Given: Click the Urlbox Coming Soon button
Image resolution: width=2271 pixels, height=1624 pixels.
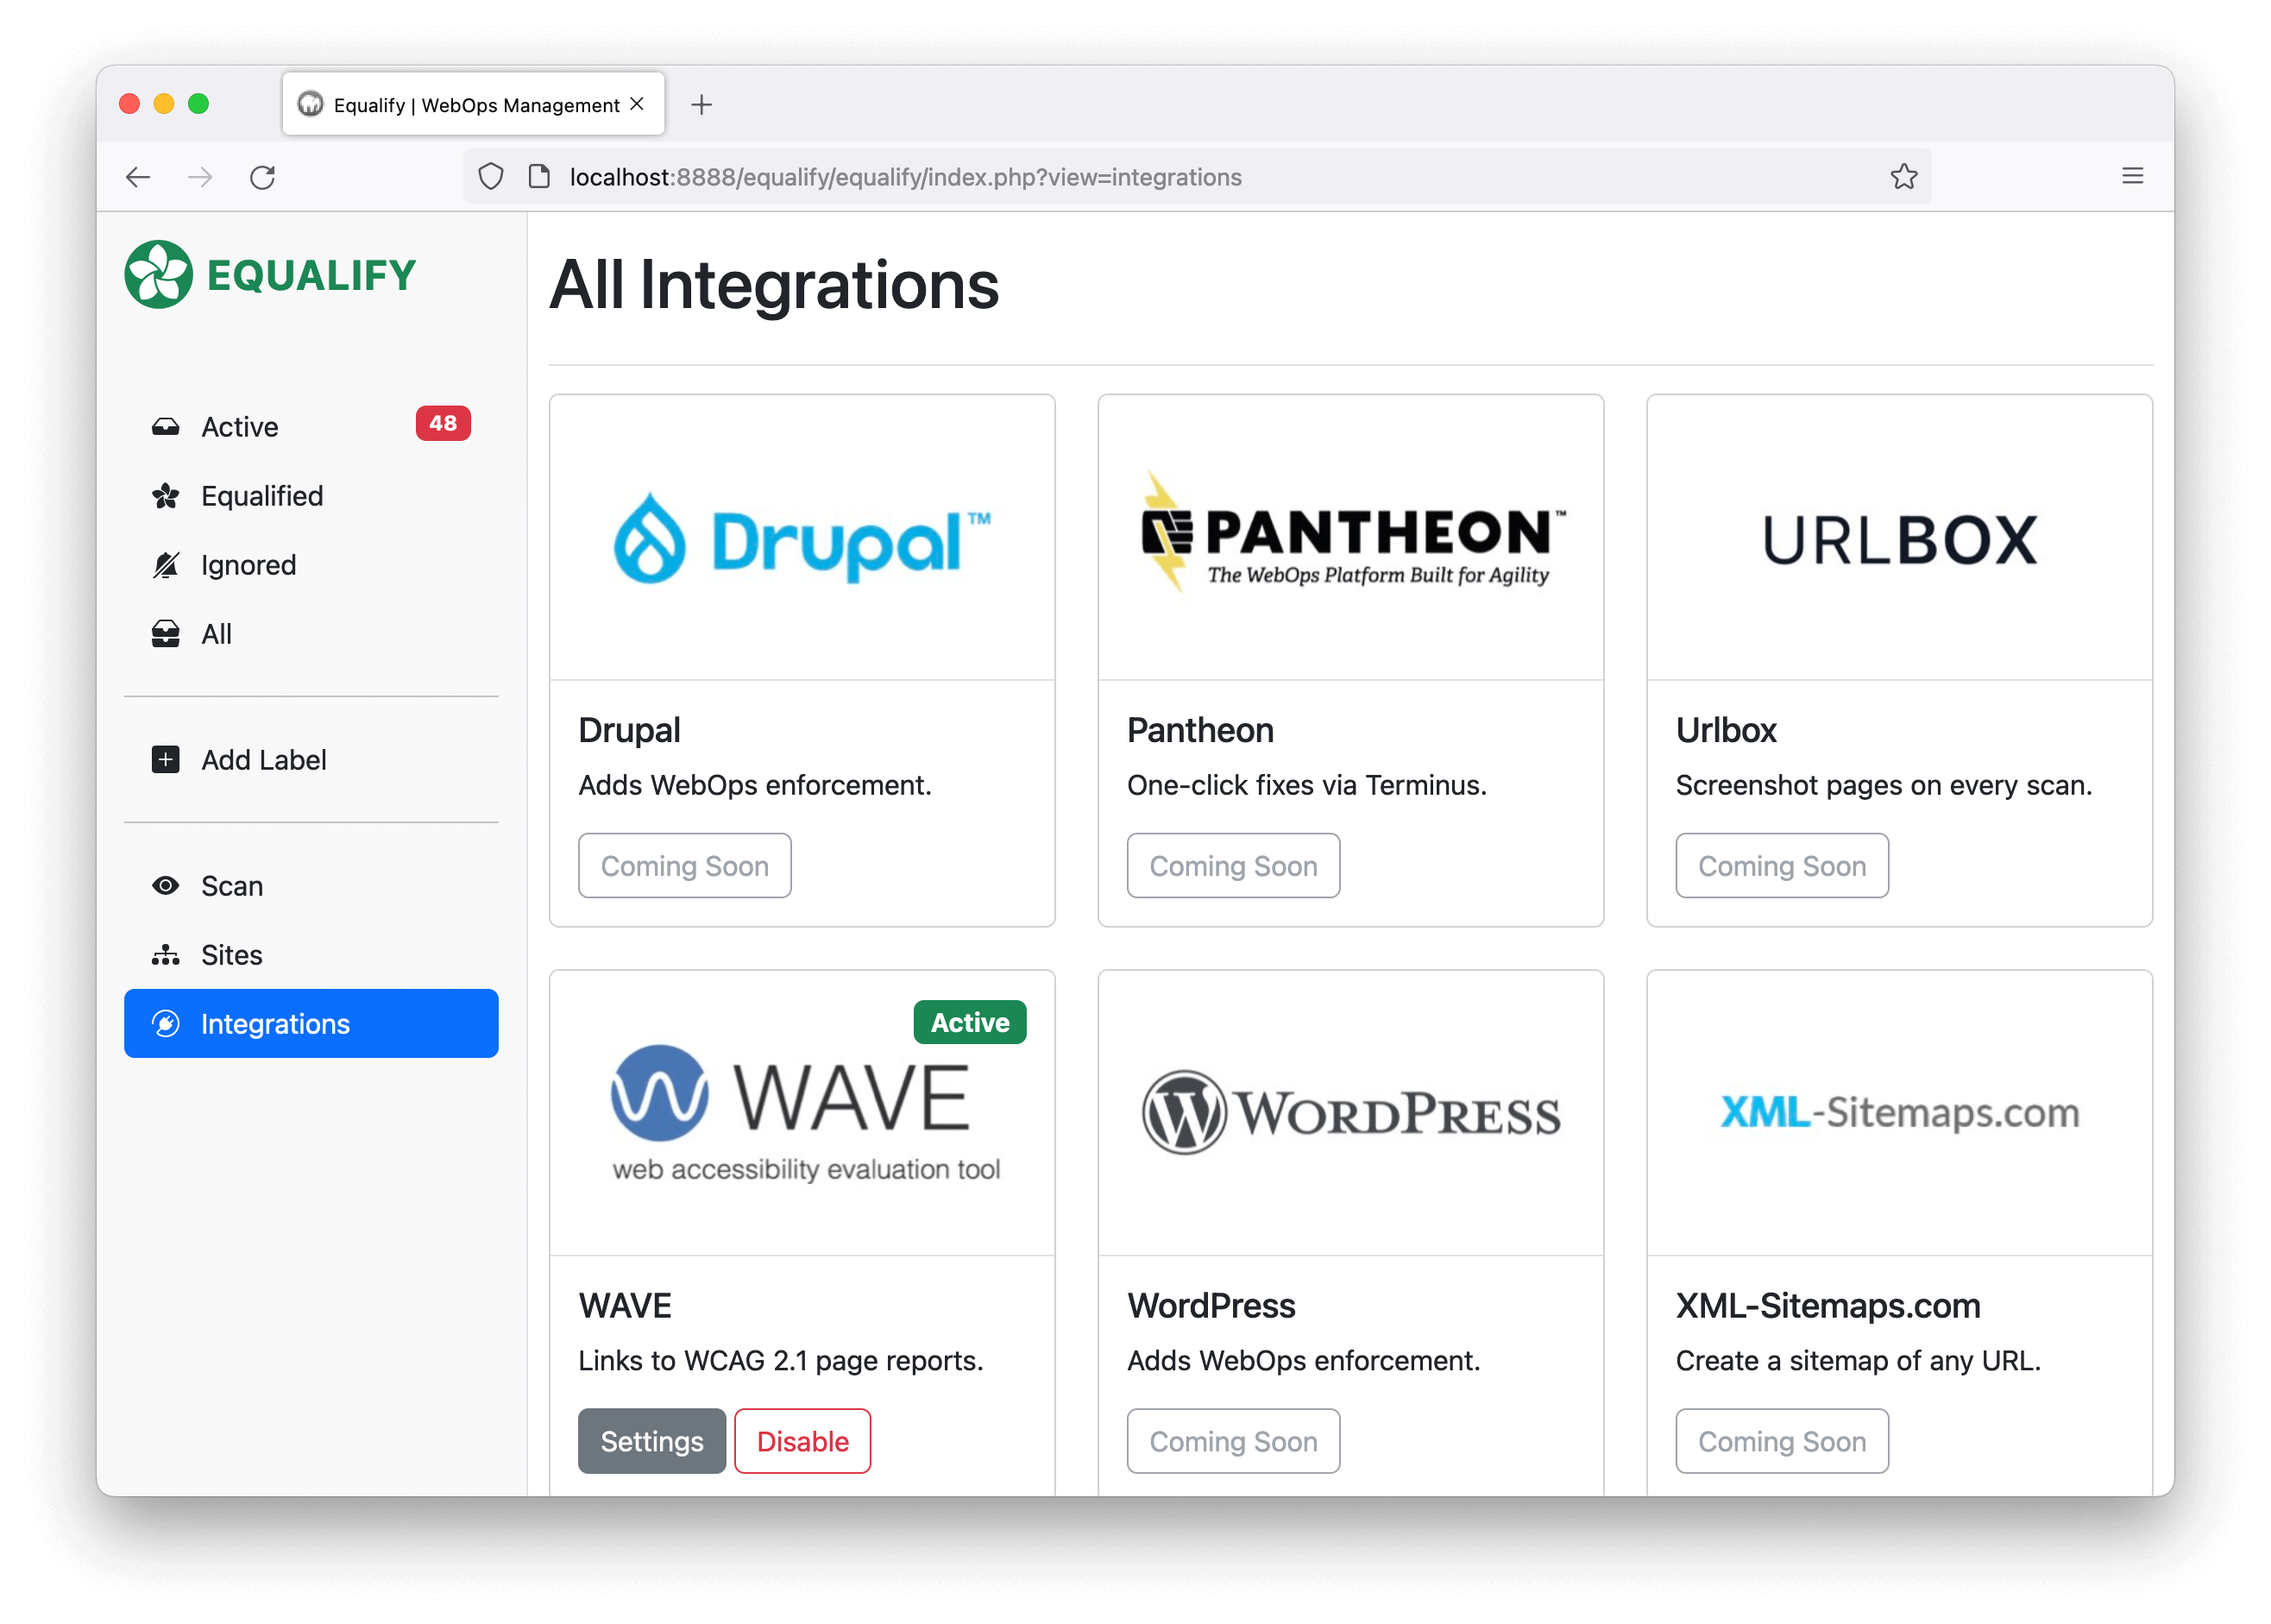Looking at the screenshot, I should click(1782, 866).
